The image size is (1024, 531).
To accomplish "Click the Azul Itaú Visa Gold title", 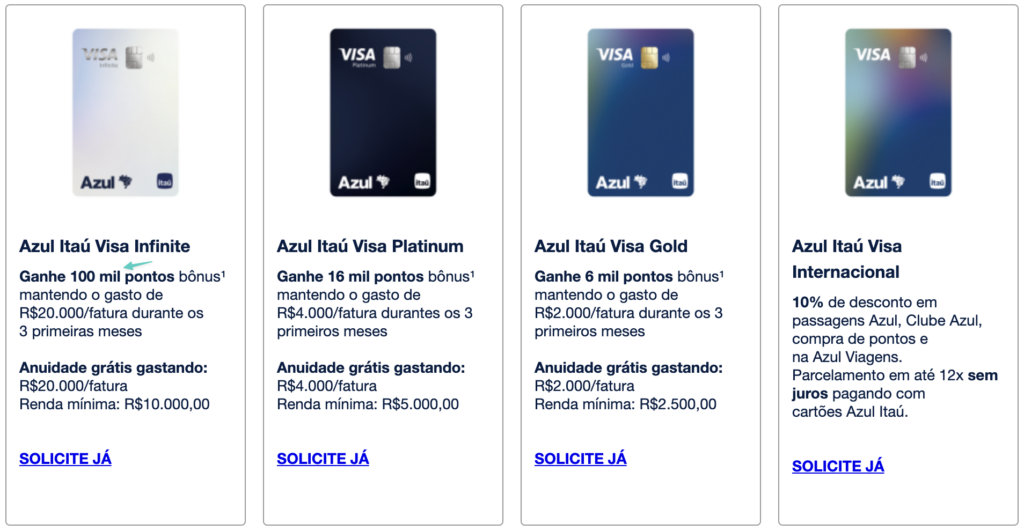I will (611, 246).
